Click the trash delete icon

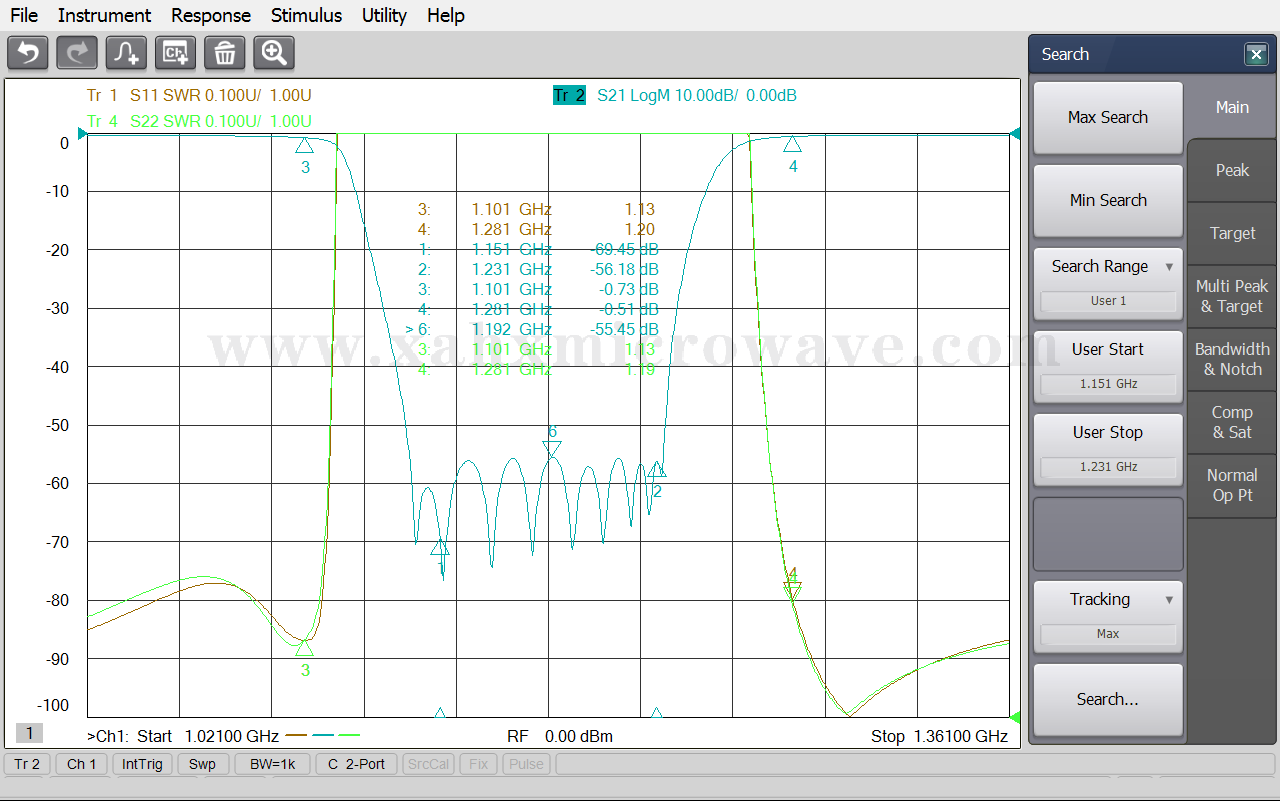224,53
